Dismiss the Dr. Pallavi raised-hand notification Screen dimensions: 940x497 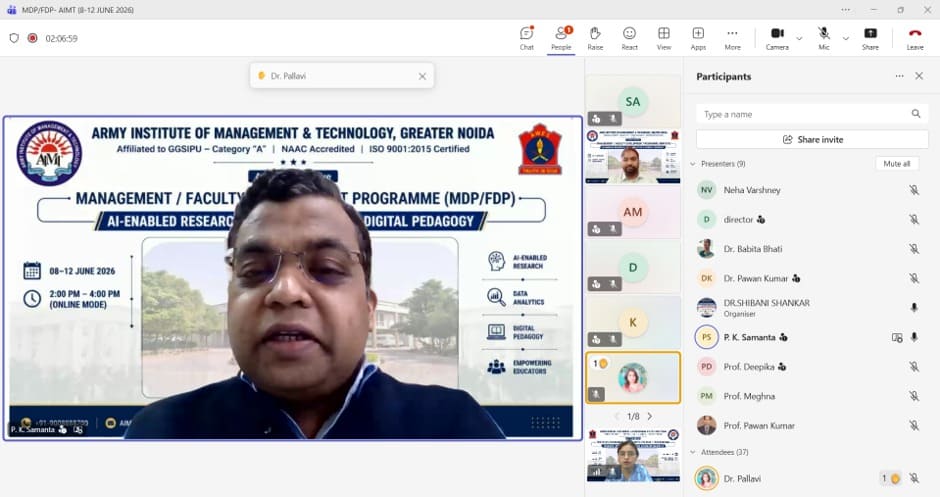pyautogui.click(x=422, y=76)
